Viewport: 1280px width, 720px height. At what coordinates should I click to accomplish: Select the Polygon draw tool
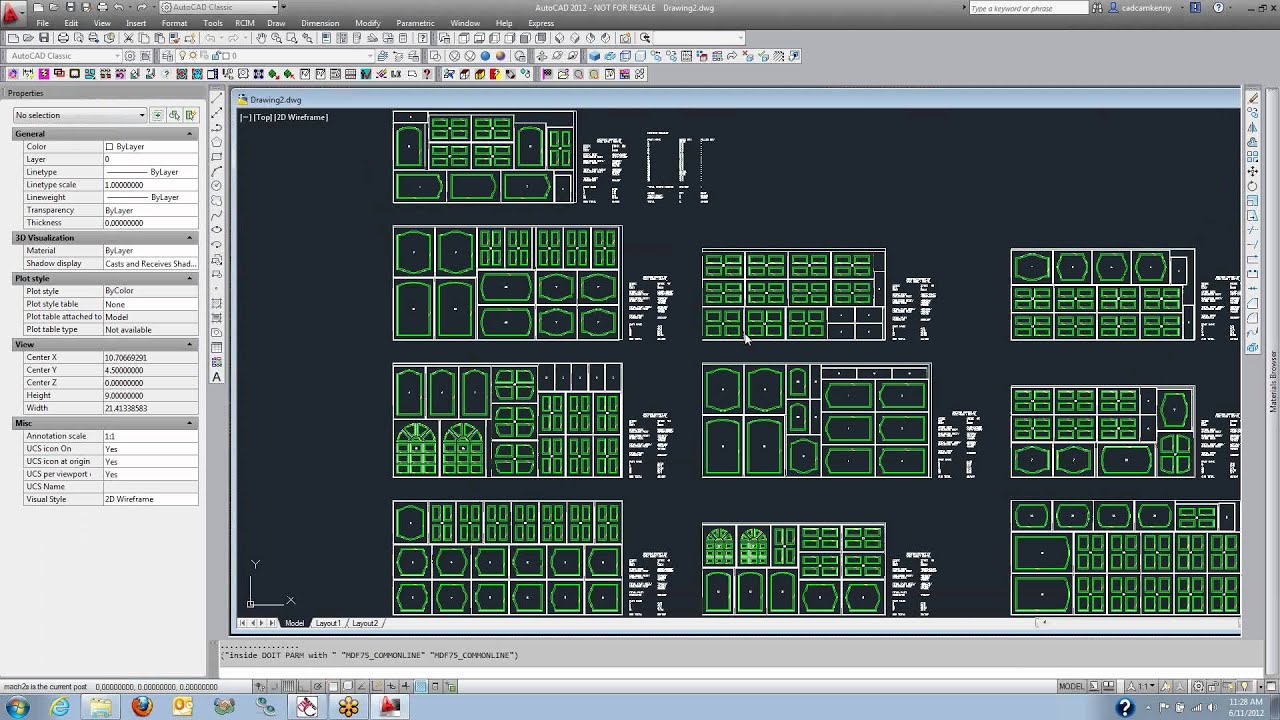pyautogui.click(x=217, y=142)
